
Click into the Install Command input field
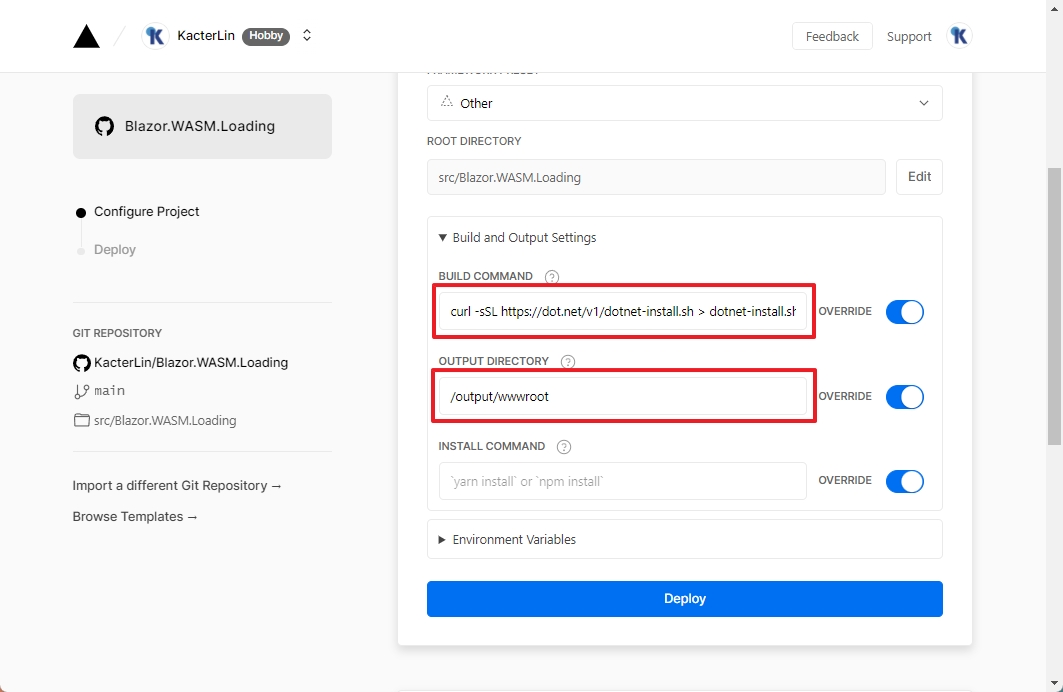[622, 481]
